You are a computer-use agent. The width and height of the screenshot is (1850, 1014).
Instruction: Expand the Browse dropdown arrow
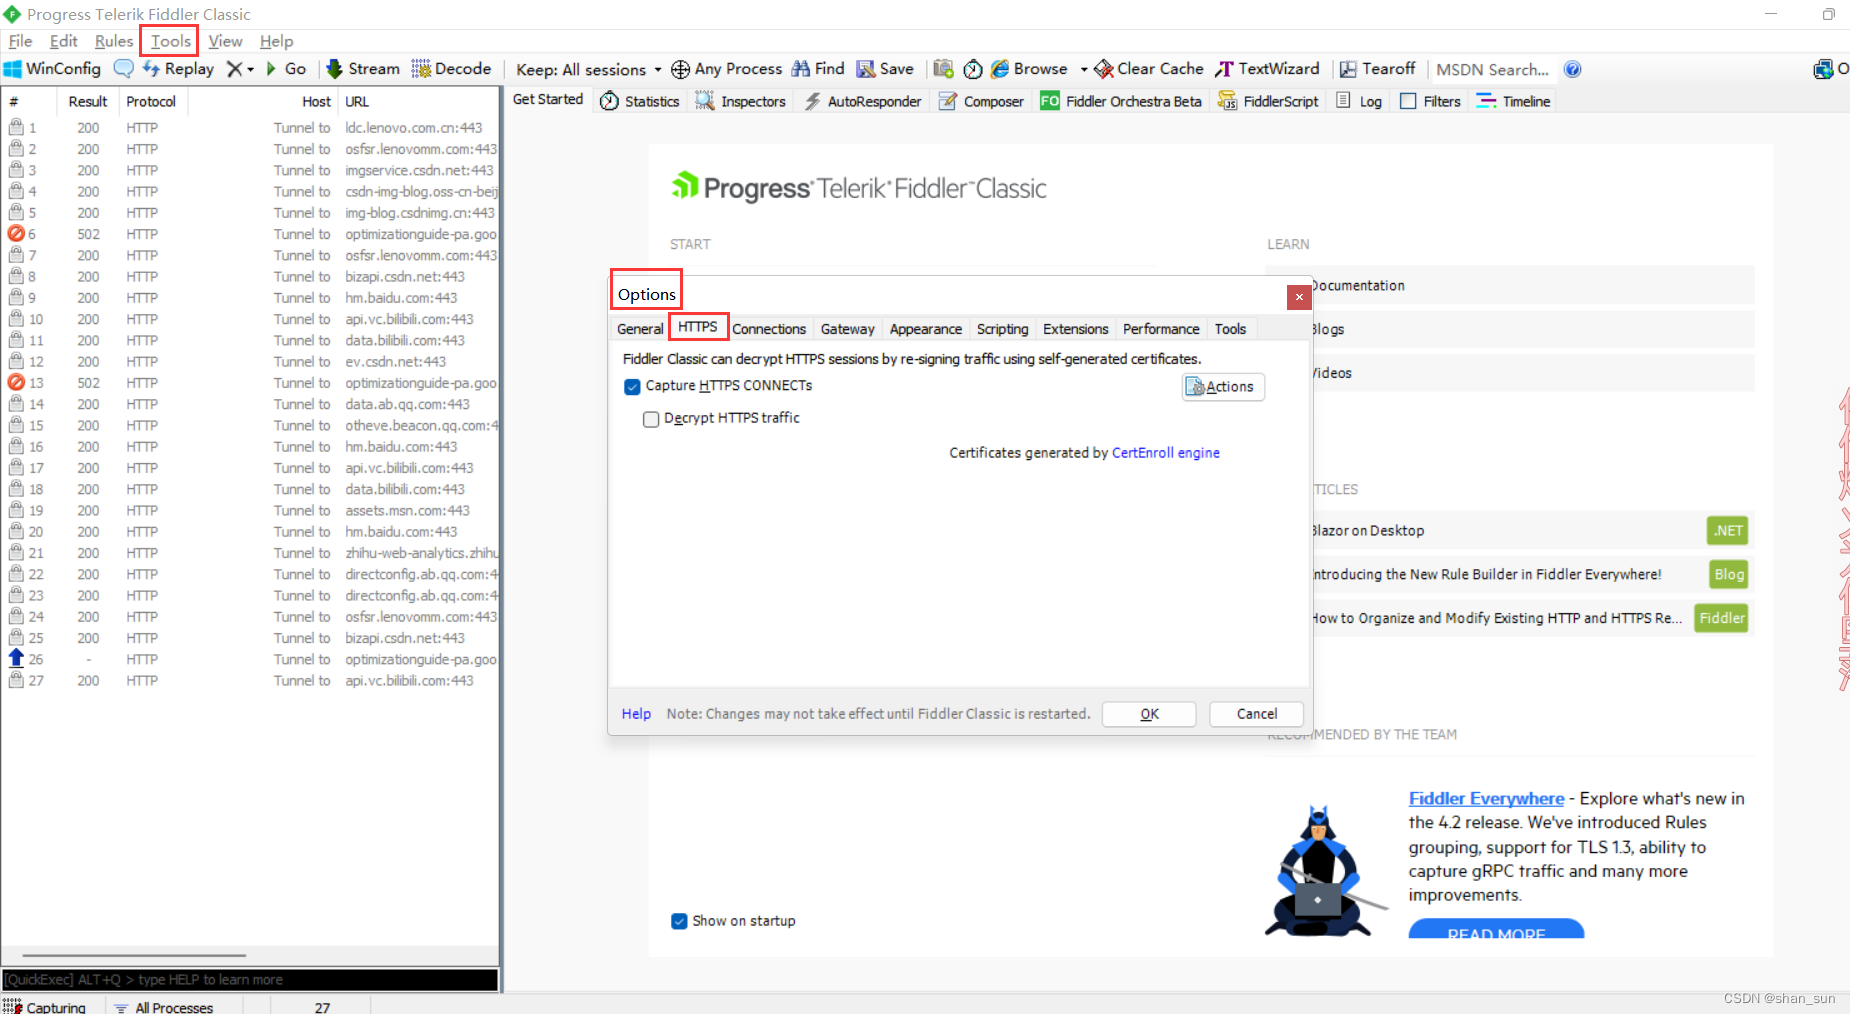pyautogui.click(x=1083, y=69)
